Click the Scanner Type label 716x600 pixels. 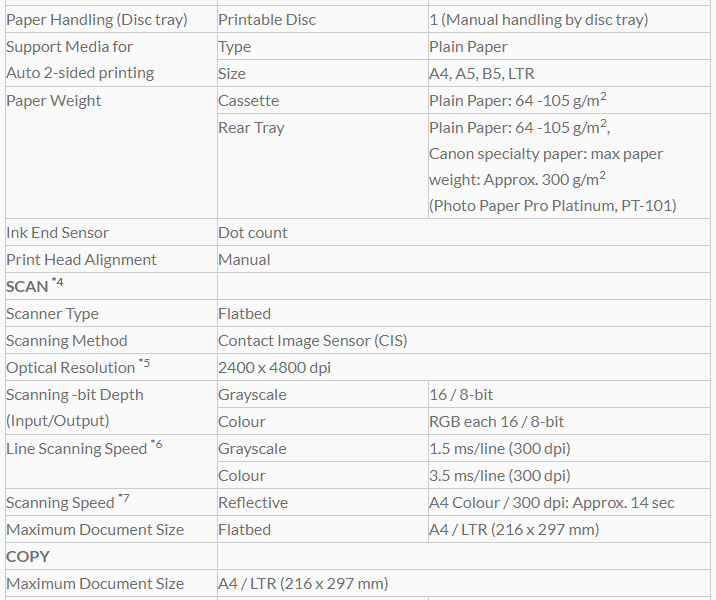pyautogui.click(x=52, y=314)
